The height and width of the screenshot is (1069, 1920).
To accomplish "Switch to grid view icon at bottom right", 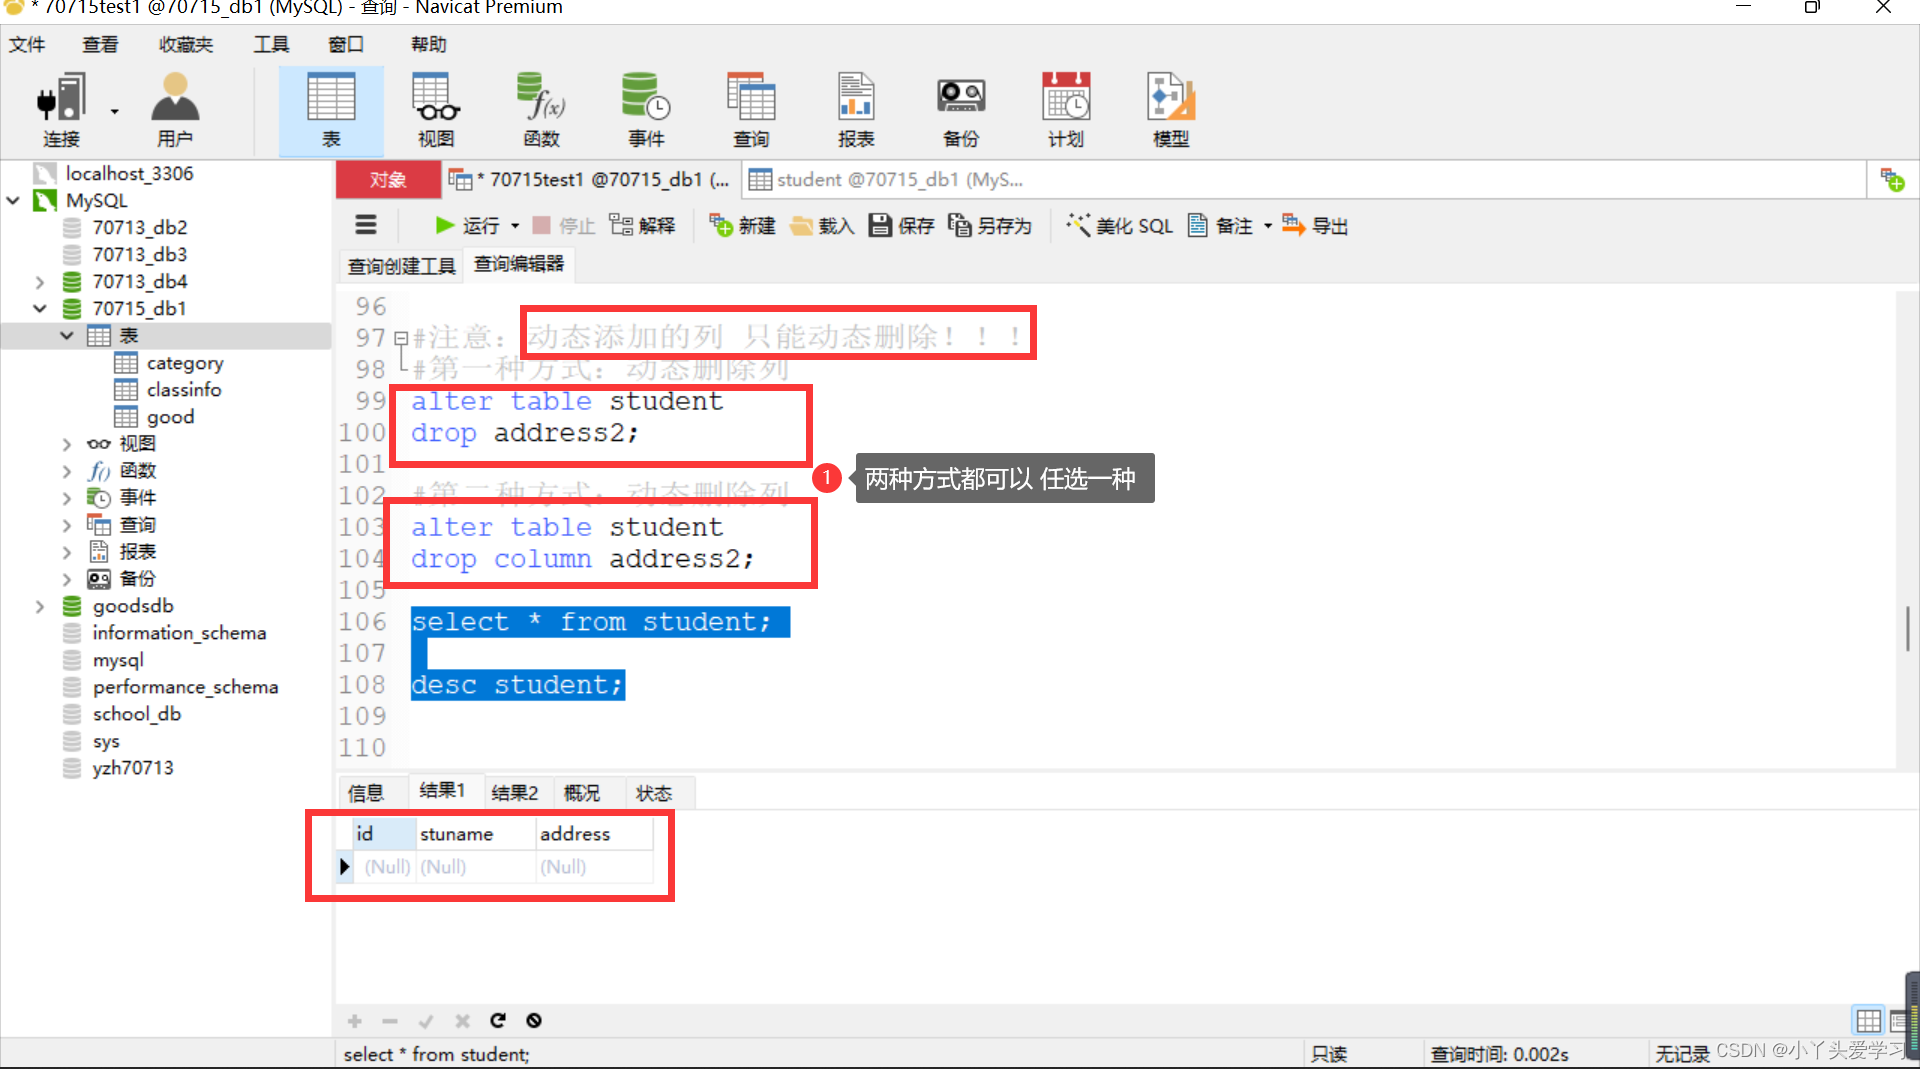I will 1868,1020.
